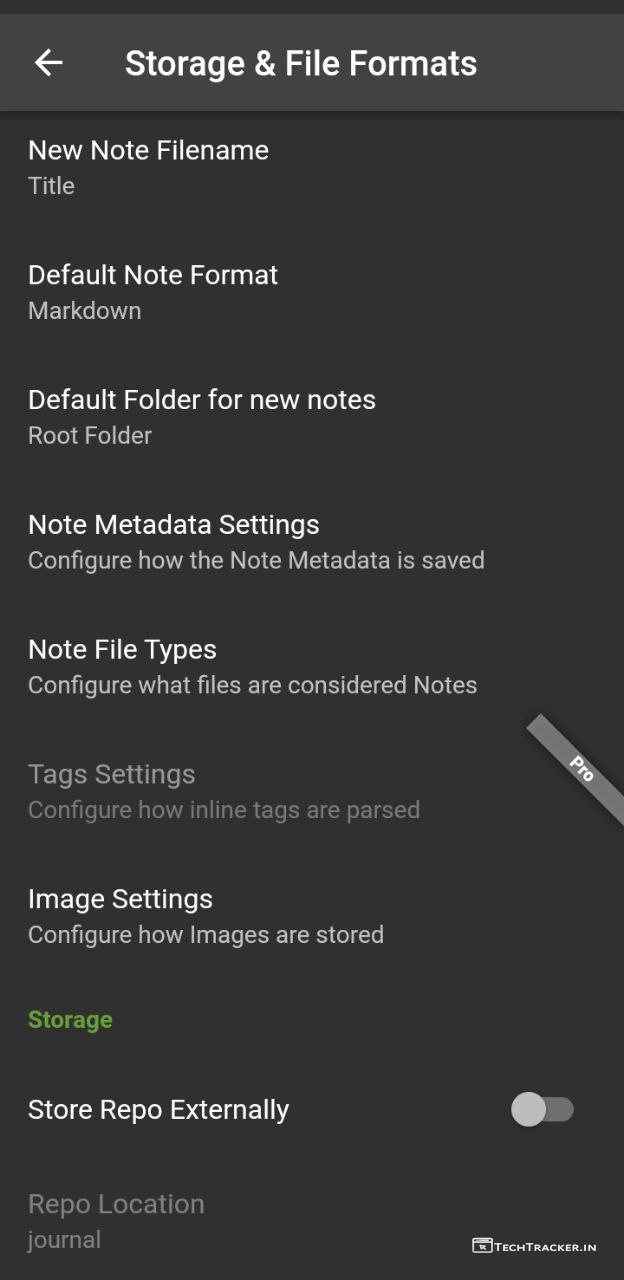This screenshot has height=1280, width=624.
Task: Open the Tags Settings entry
Action: [x=112, y=775]
